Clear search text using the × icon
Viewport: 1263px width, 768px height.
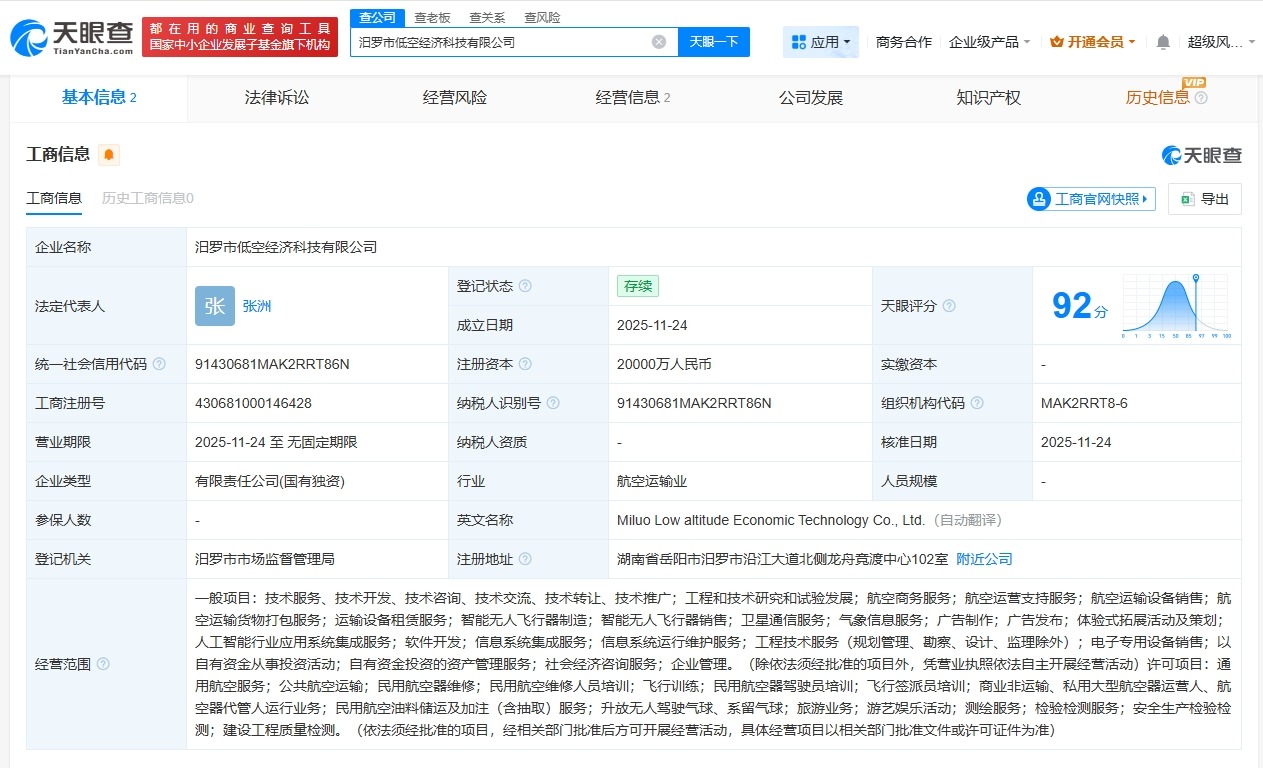(x=658, y=40)
